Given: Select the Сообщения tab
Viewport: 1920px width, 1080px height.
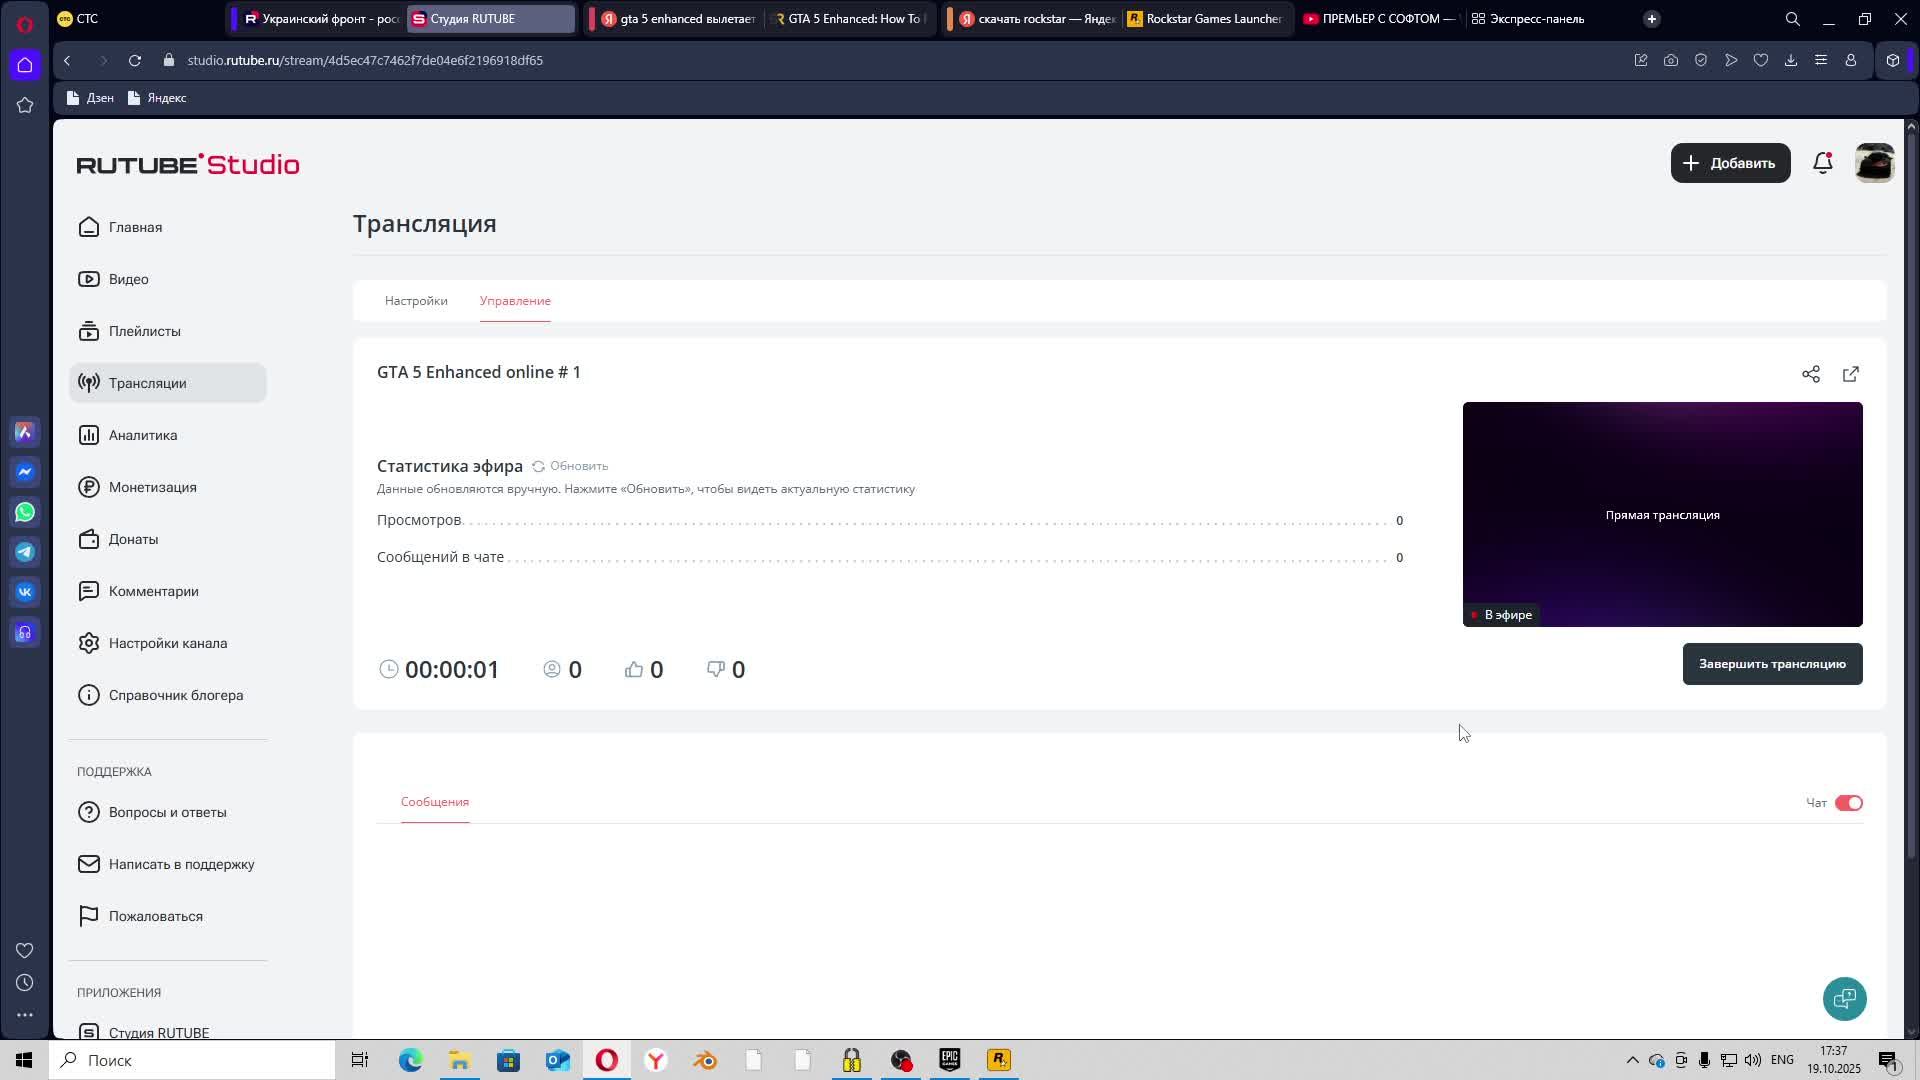Looking at the screenshot, I should point(434,802).
